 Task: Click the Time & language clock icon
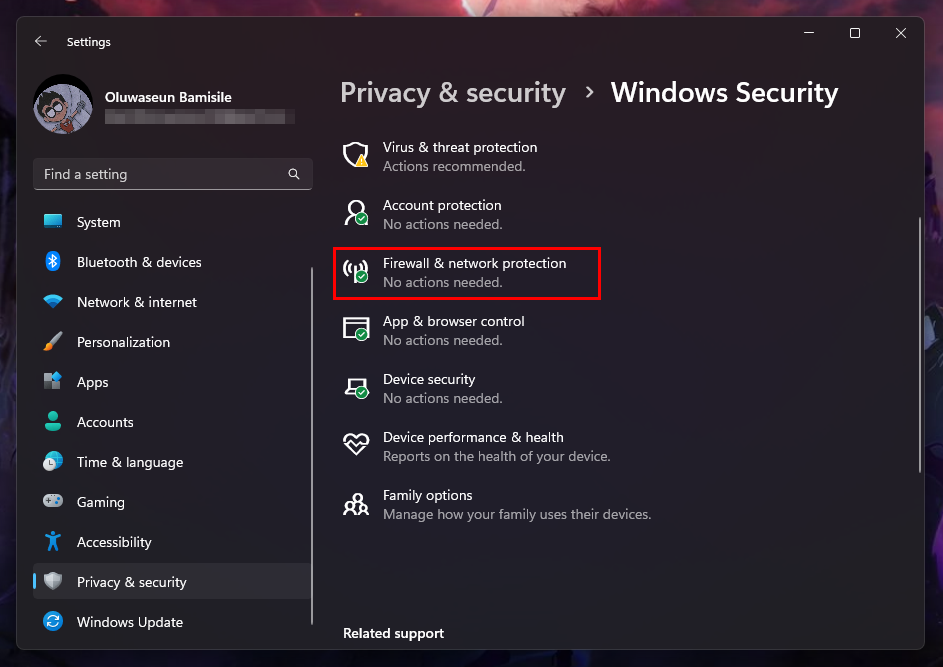[53, 461]
